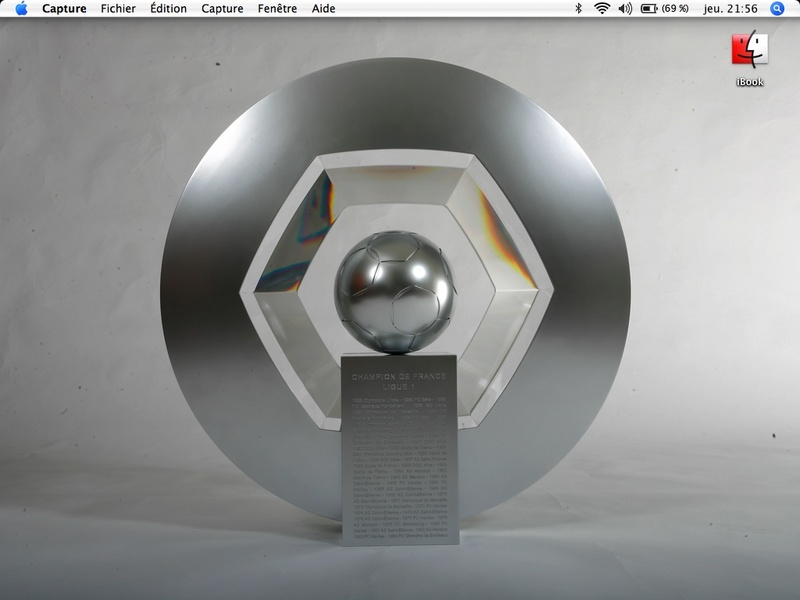
Task: Open the Fichier menu
Action: (118, 9)
